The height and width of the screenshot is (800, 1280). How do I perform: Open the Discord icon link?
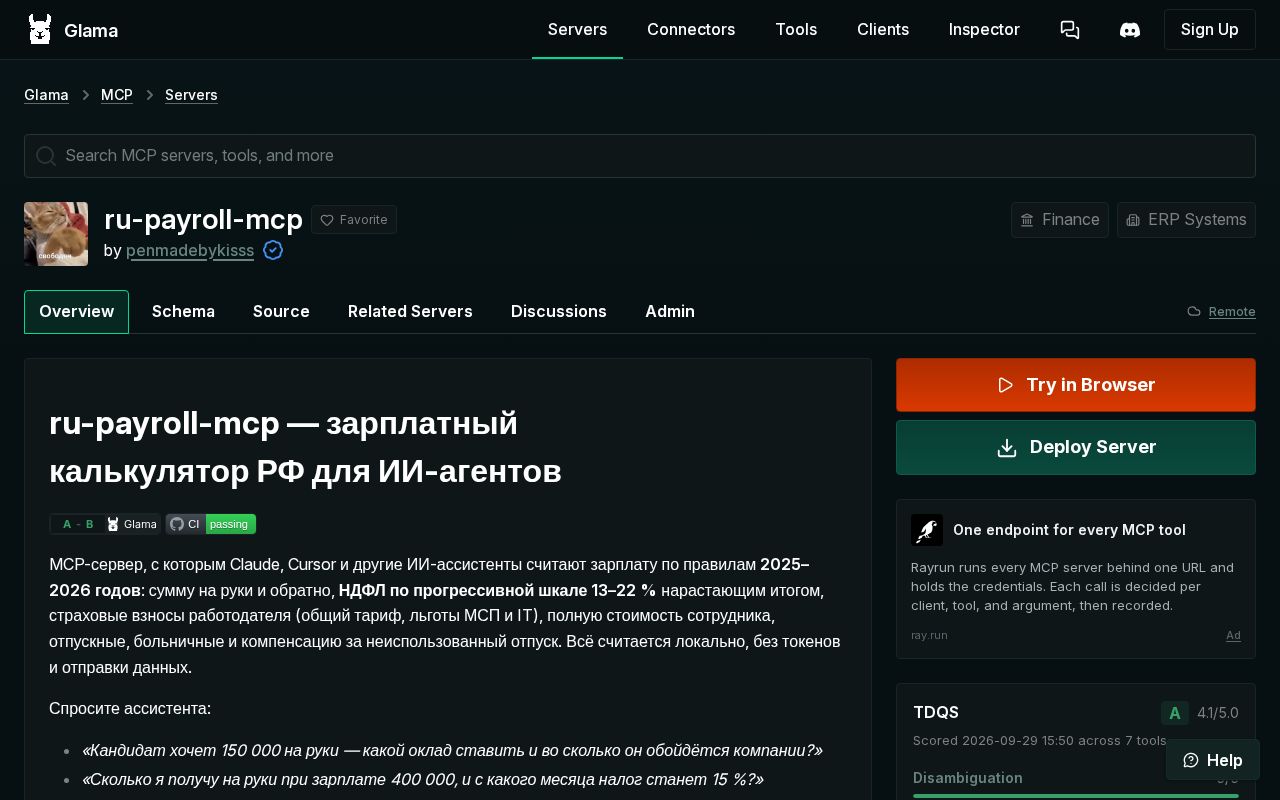(x=1130, y=30)
